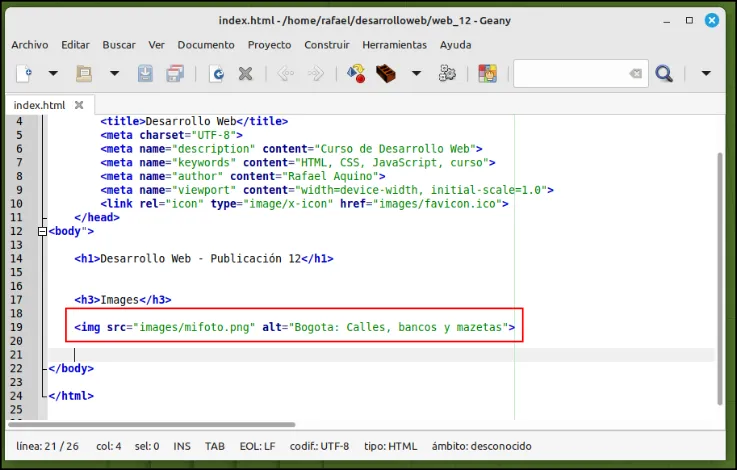Image resolution: width=737 pixels, height=470 pixels.
Task: Click the vertical scrollbar of the editor
Action: tap(720, 278)
